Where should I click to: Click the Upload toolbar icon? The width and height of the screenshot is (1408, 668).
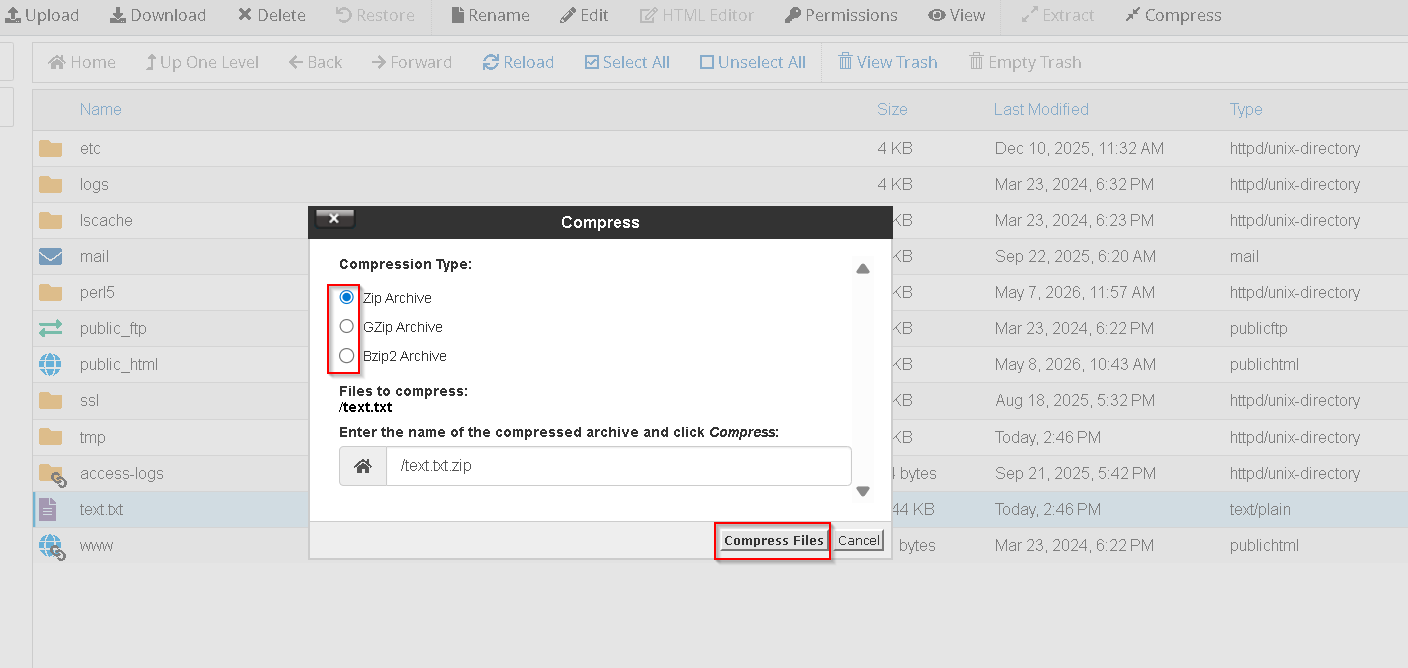pyautogui.click(x=14, y=15)
